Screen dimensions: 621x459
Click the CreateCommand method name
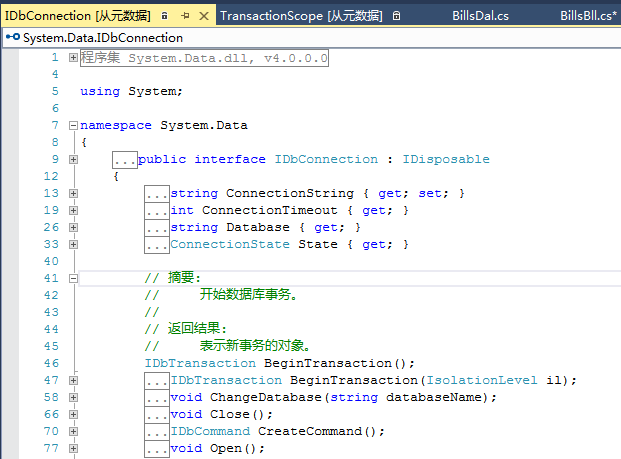(x=310, y=431)
